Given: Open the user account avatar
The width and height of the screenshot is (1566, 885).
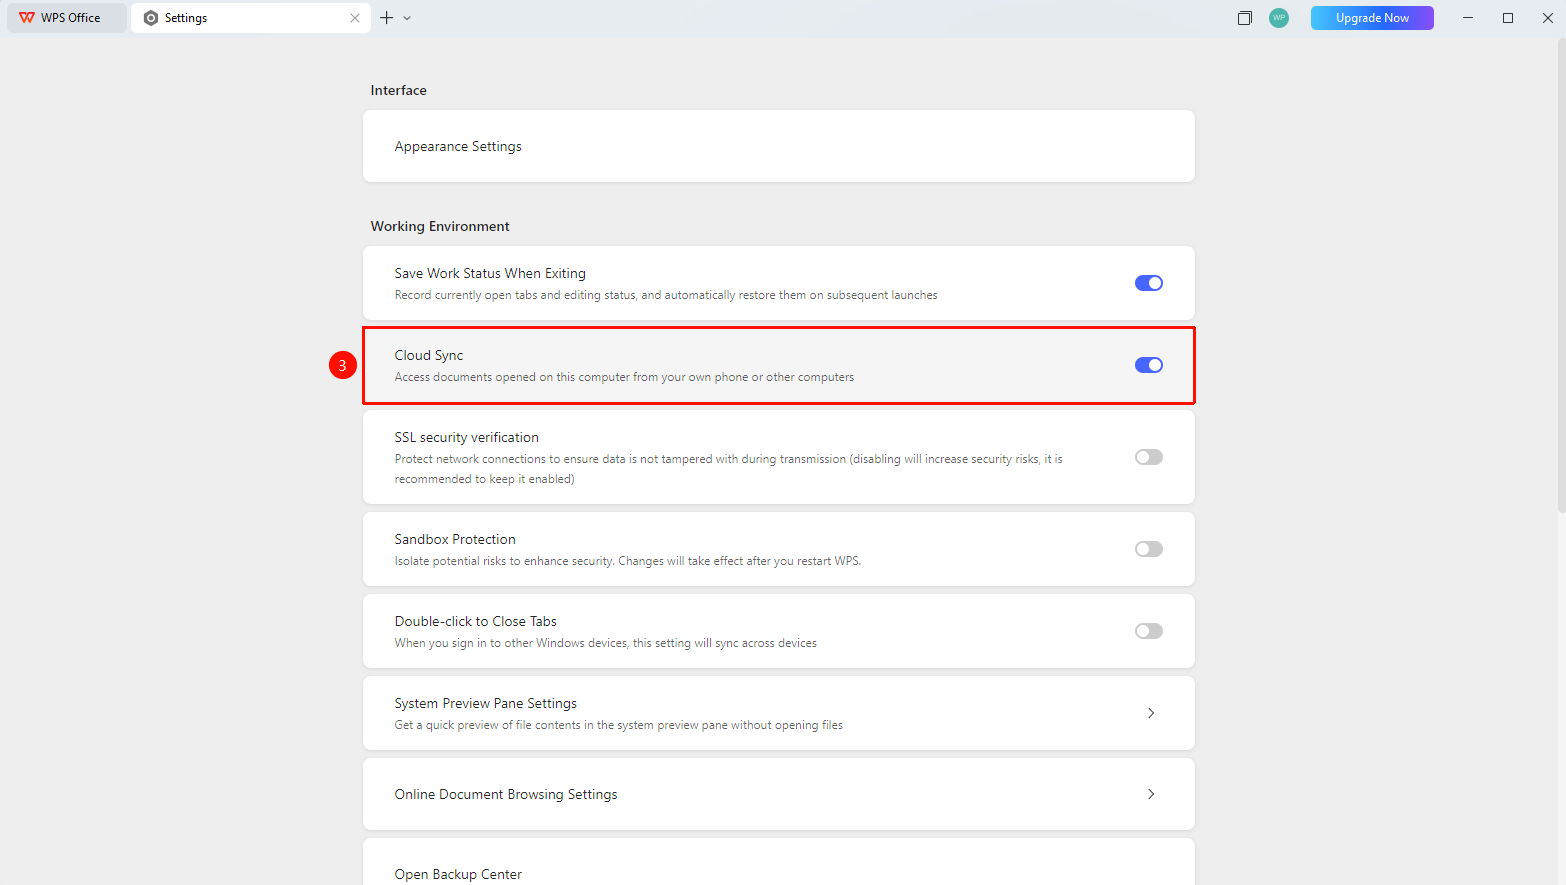Looking at the screenshot, I should tap(1279, 18).
